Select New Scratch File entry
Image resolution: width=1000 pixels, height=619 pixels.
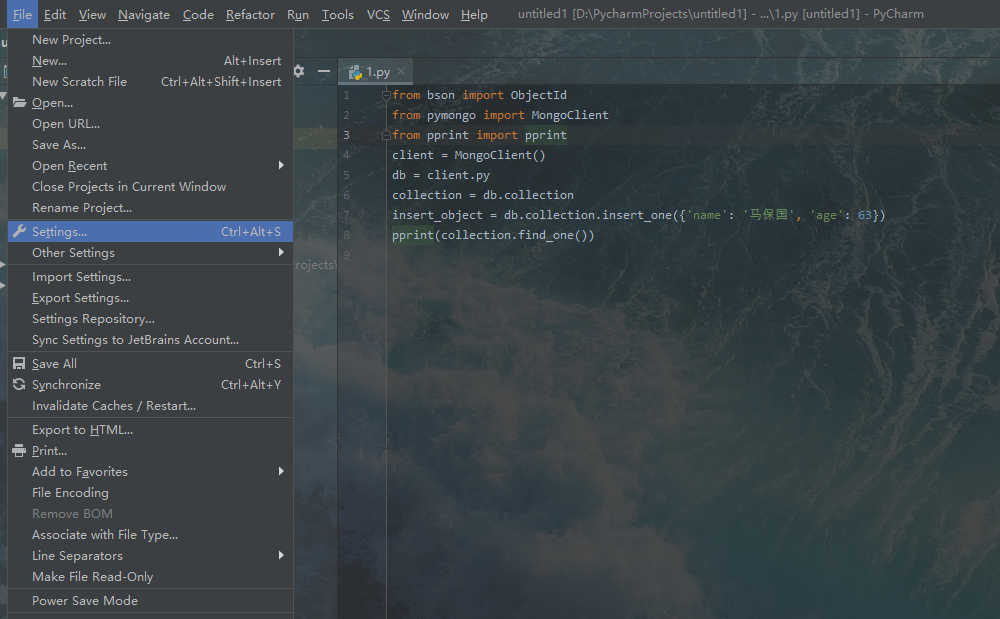(151, 82)
